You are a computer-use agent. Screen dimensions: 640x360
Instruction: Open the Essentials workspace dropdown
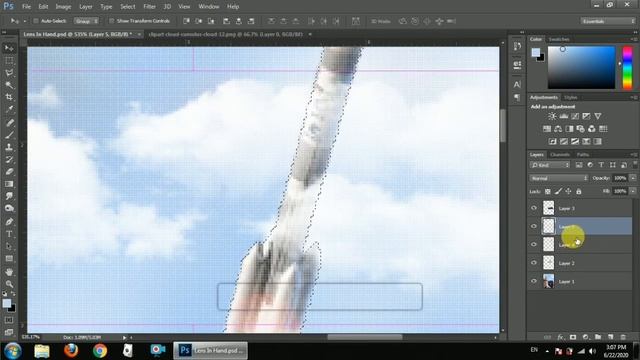608,21
